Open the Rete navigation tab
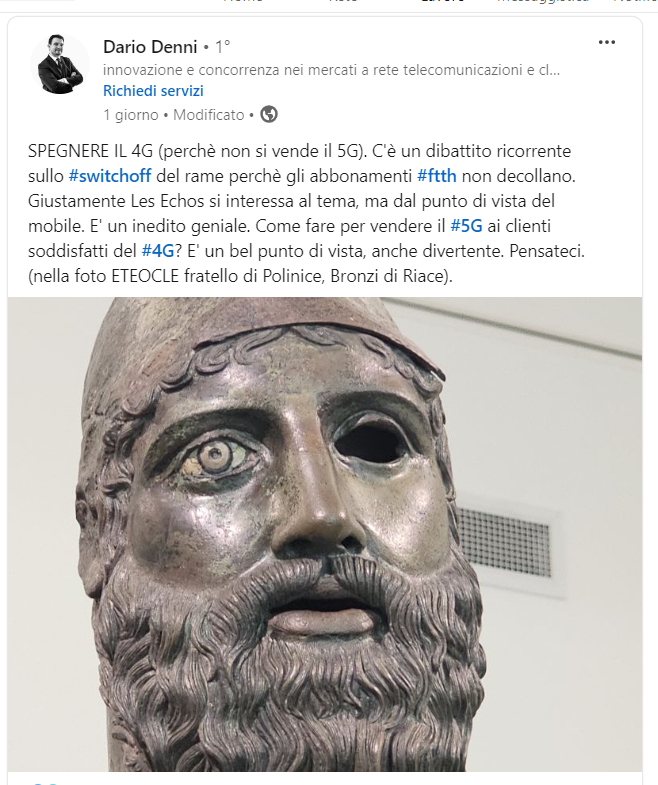Screen dimensions: 658x785 click(343, 2)
